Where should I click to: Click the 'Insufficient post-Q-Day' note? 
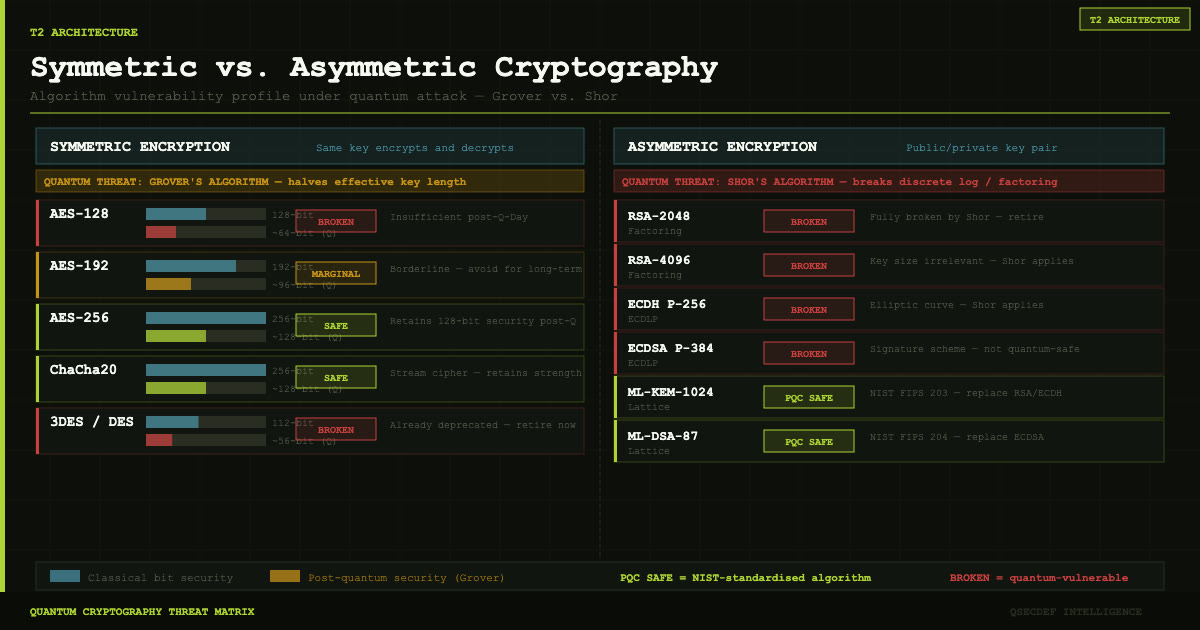pyautogui.click(x=459, y=217)
